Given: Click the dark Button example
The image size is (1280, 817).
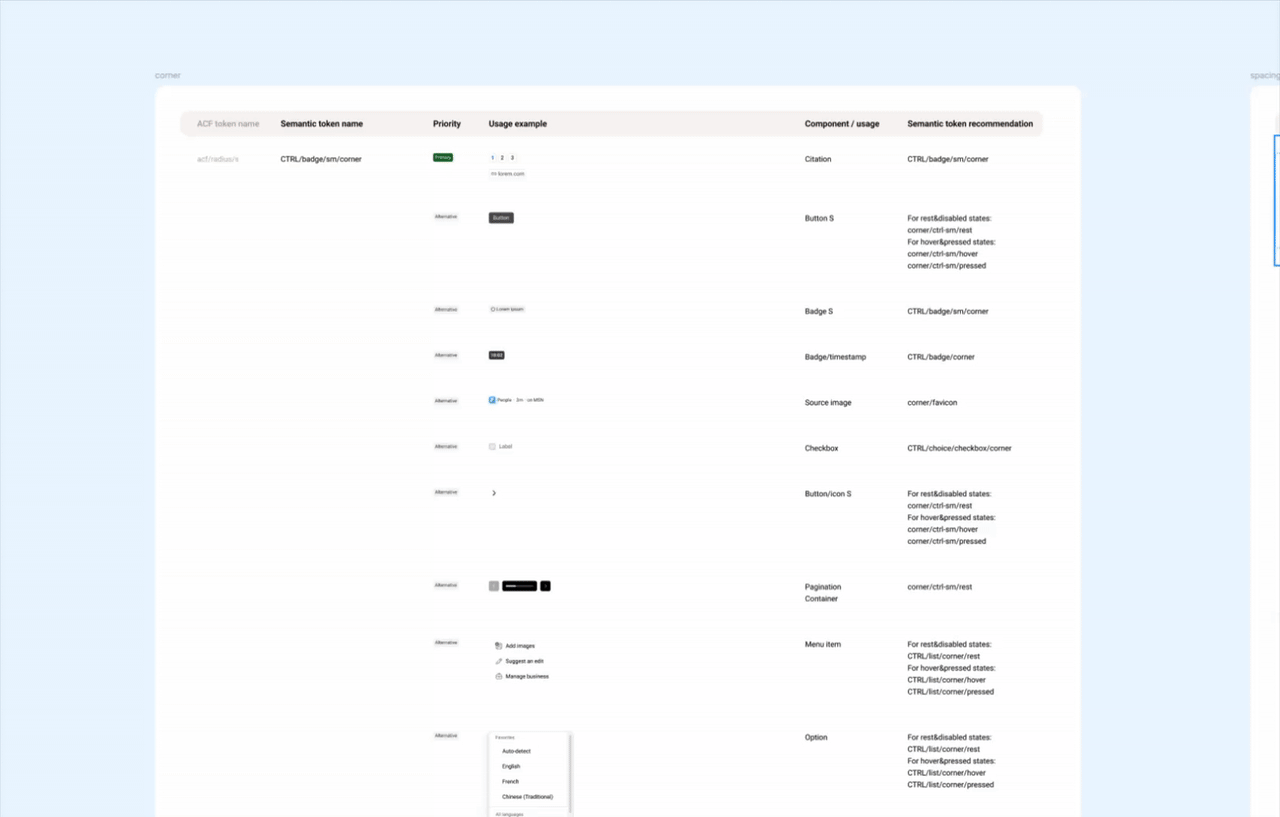Looking at the screenshot, I should tap(501, 217).
